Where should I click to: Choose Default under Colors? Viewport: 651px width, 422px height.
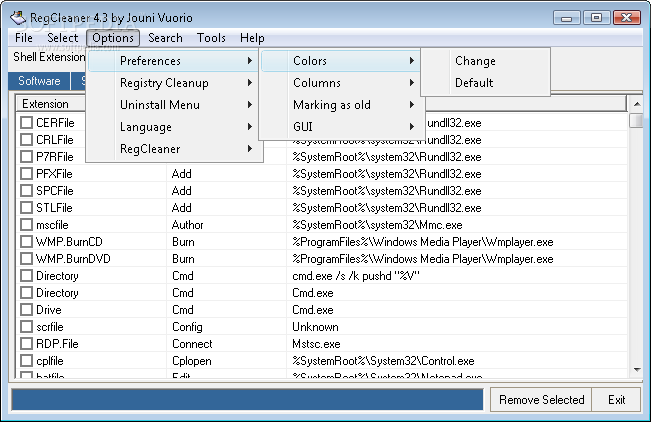[x=486, y=83]
